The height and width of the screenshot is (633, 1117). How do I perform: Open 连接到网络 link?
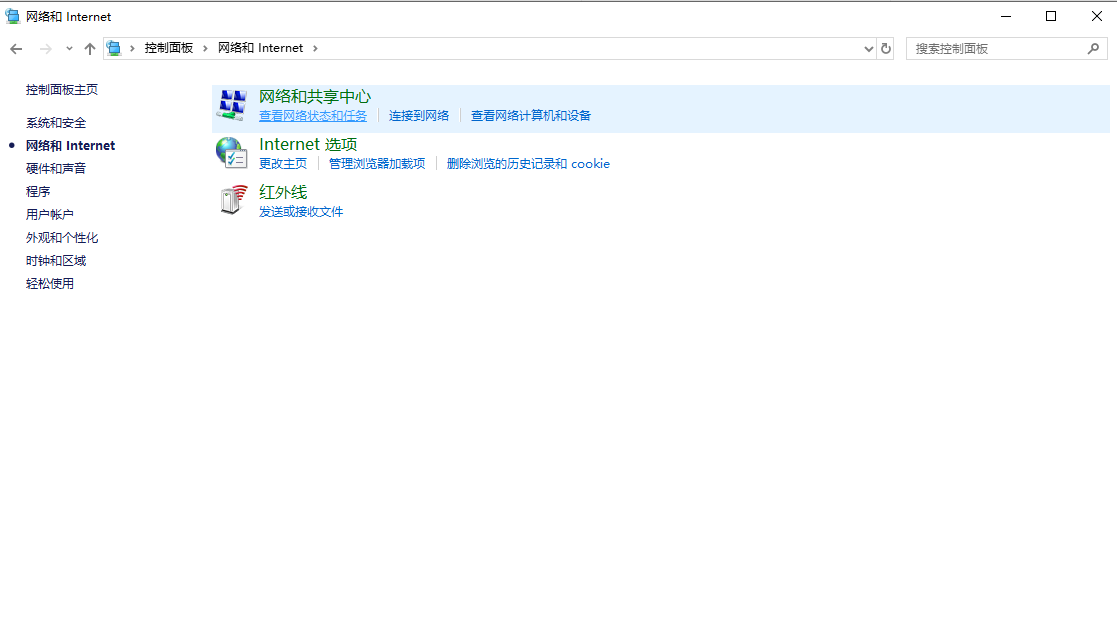tap(418, 116)
